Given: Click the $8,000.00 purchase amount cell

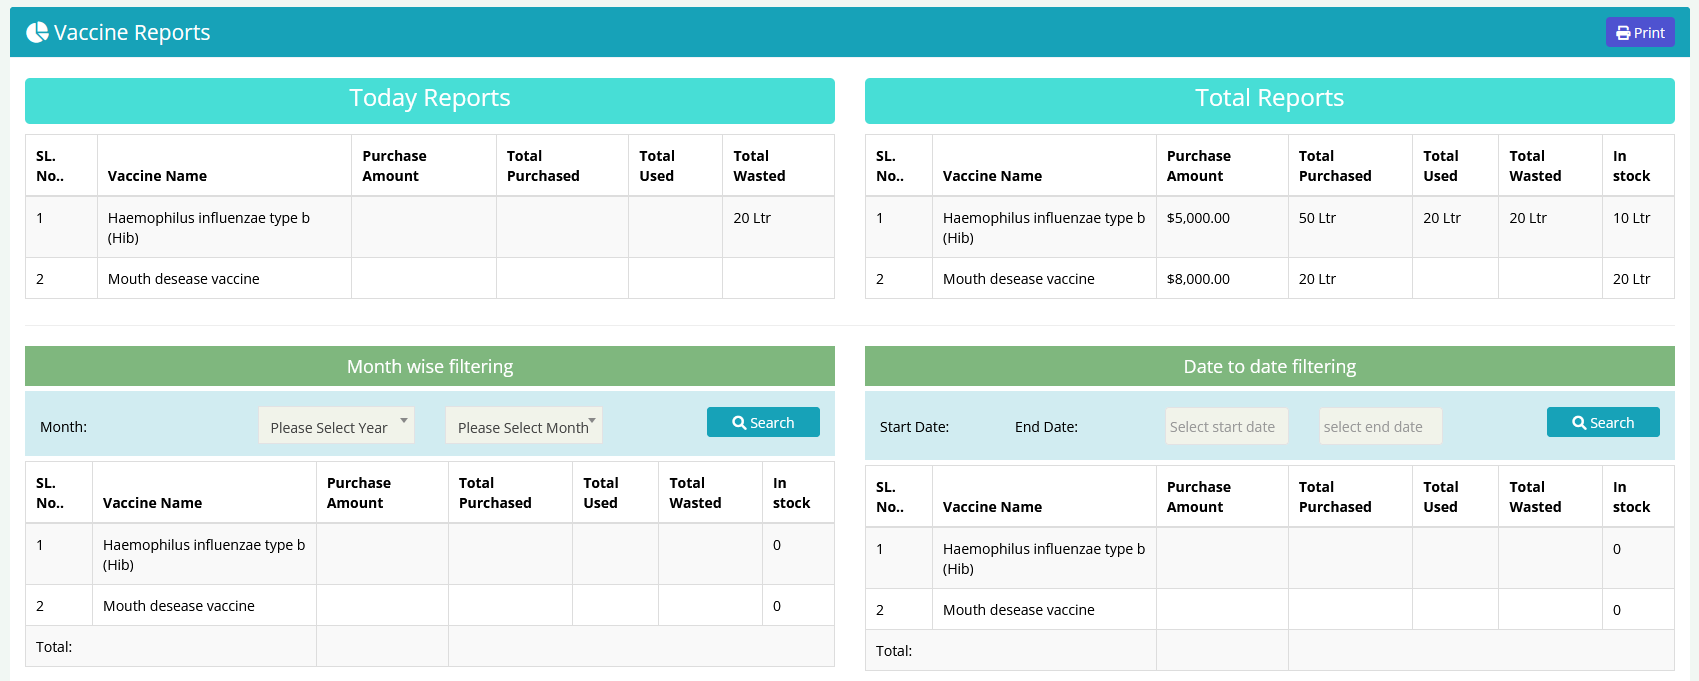Looking at the screenshot, I should [x=1198, y=279].
